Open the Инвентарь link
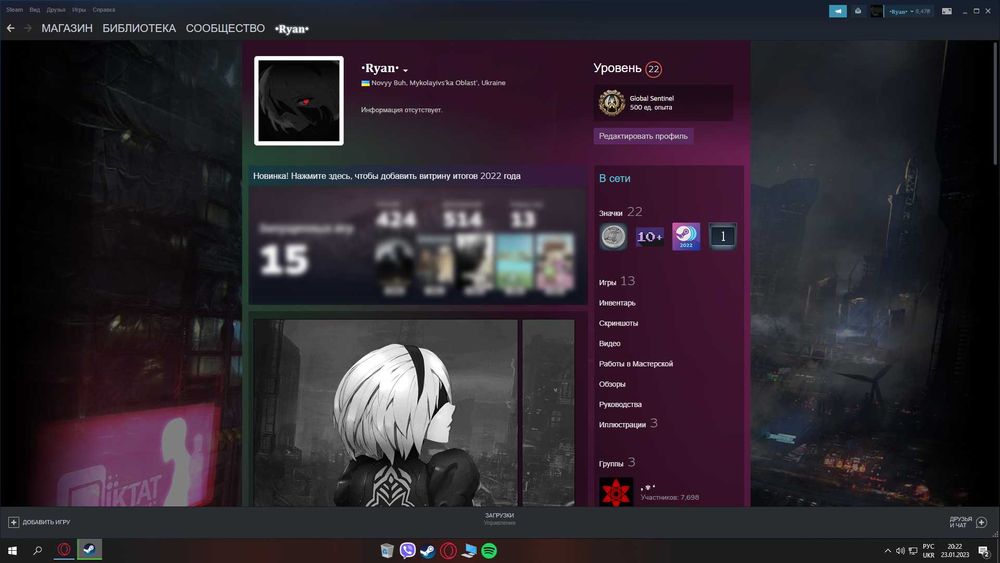 tap(617, 303)
